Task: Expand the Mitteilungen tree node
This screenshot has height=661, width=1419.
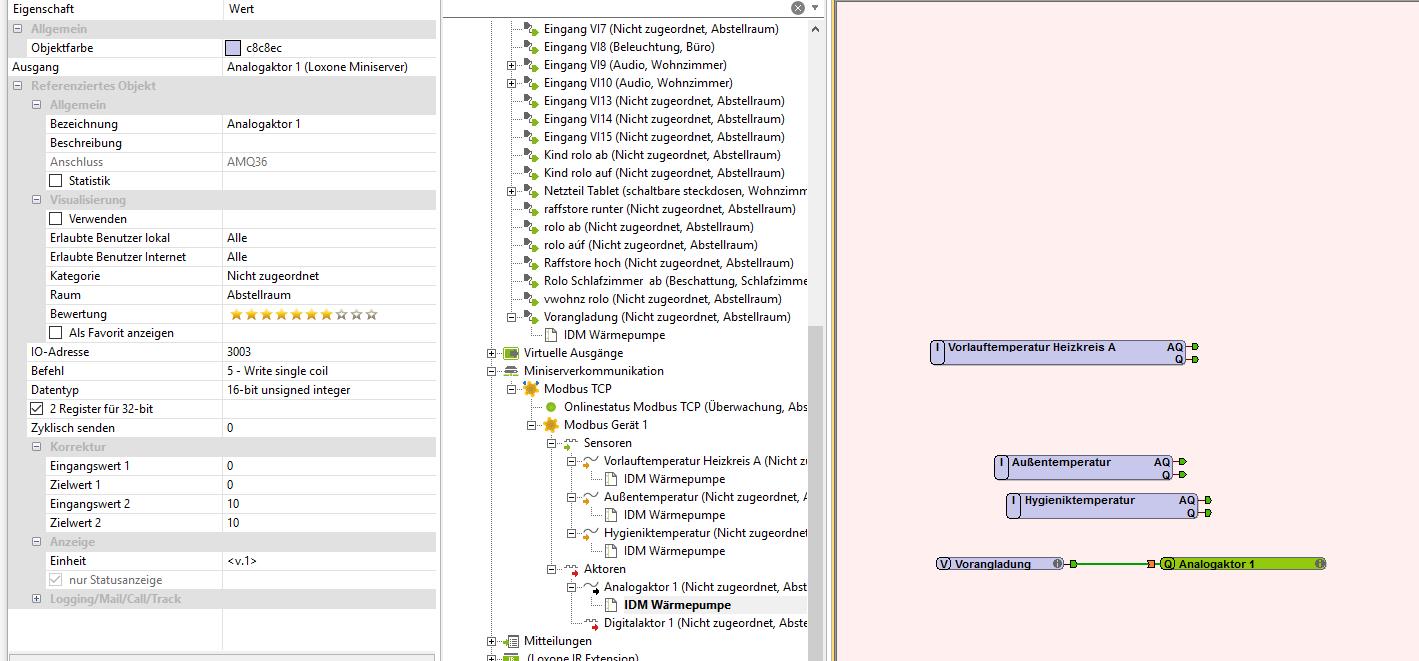Action: coord(491,641)
